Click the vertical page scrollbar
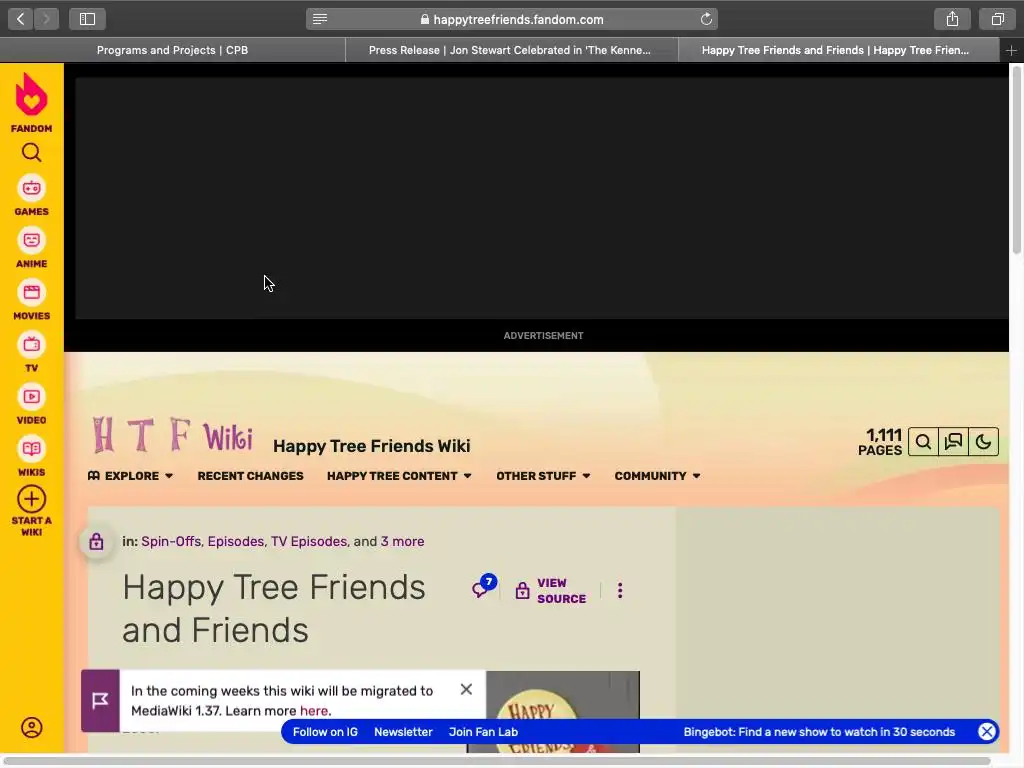This screenshot has height=768, width=1024. [1016, 160]
